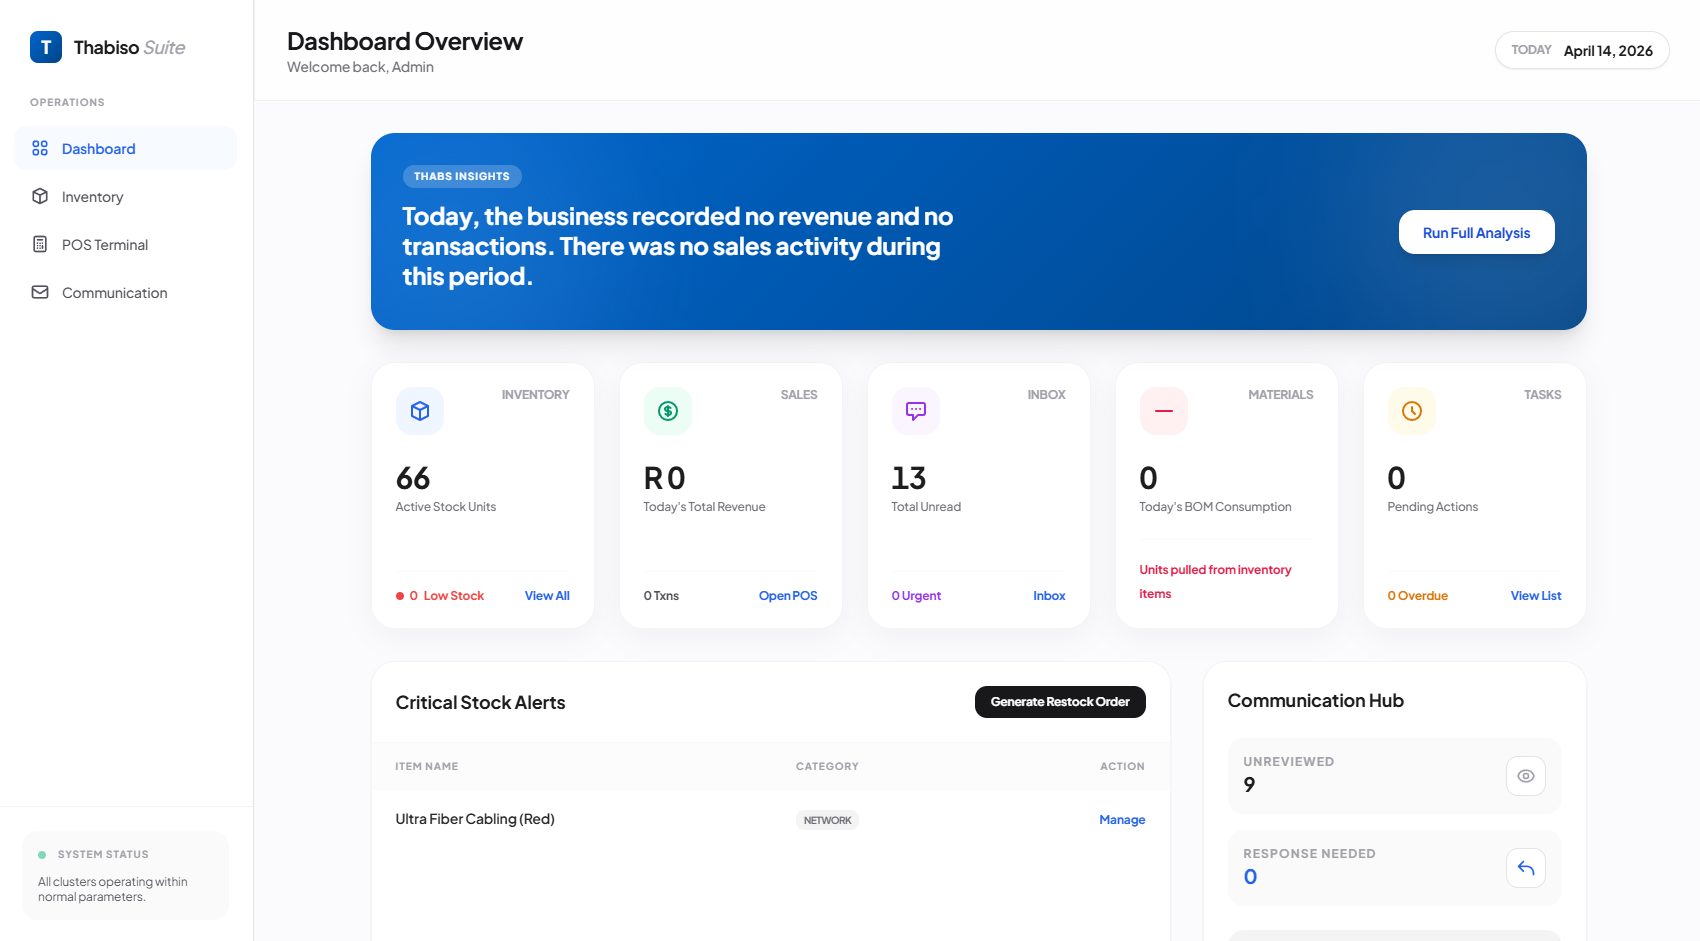Click the POS Terminal icon in the sidebar
The image size is (1700, 941).
[x=40, y=244]
